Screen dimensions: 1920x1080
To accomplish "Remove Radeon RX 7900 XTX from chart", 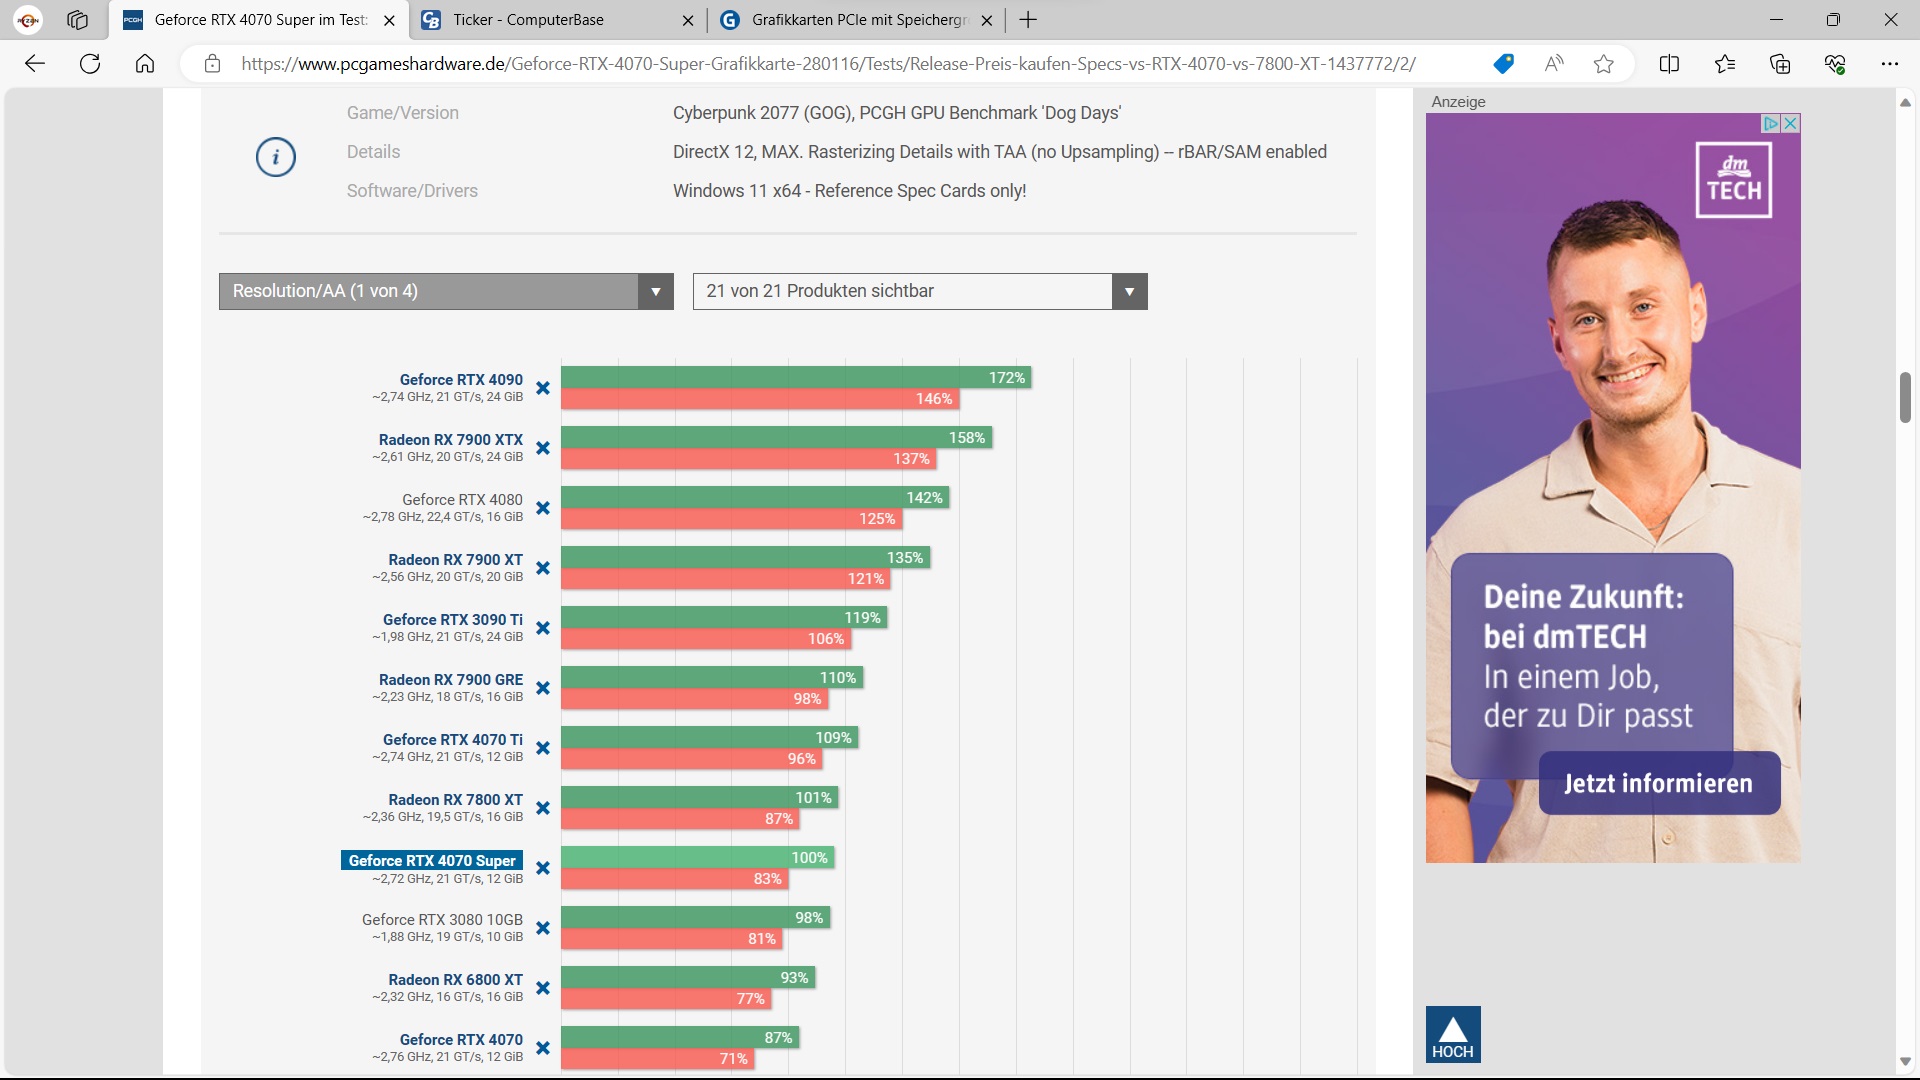I will (543, 448).
